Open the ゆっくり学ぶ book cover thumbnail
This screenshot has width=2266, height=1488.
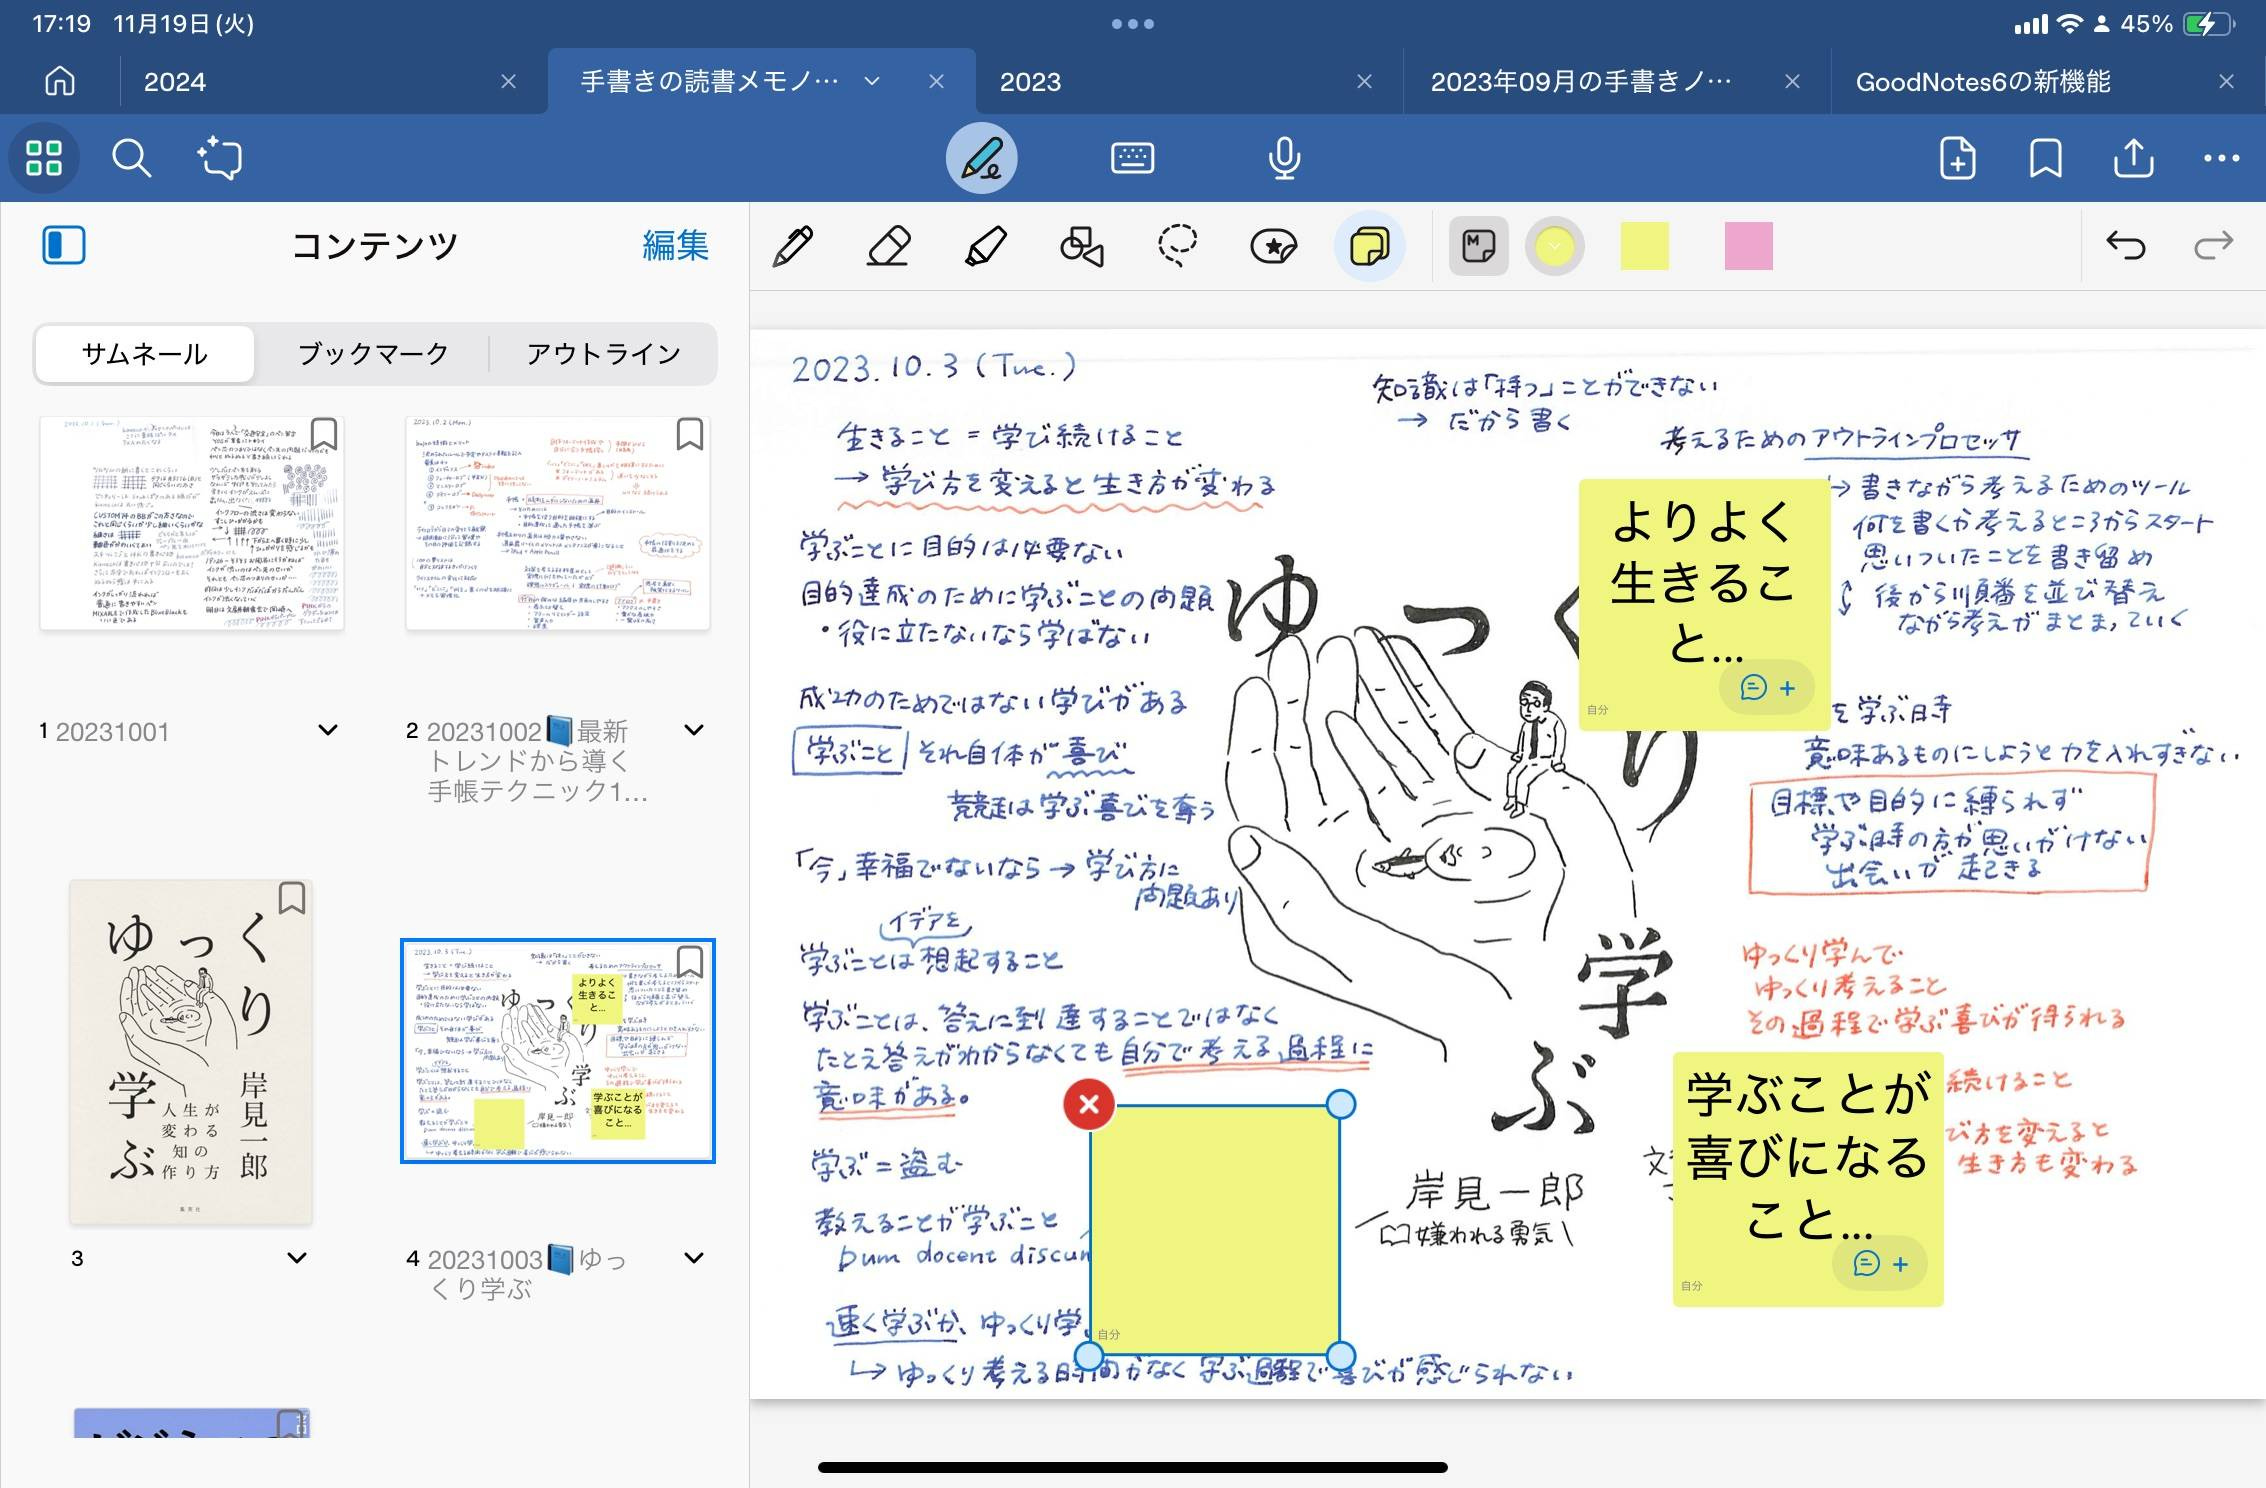[191, 1052]
